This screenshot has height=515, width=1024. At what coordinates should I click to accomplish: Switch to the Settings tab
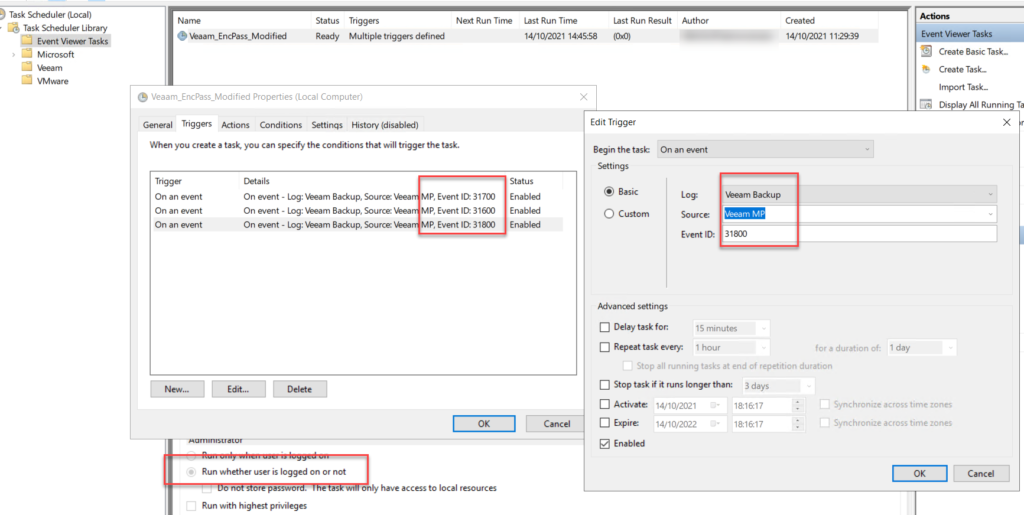click(327, 125)
